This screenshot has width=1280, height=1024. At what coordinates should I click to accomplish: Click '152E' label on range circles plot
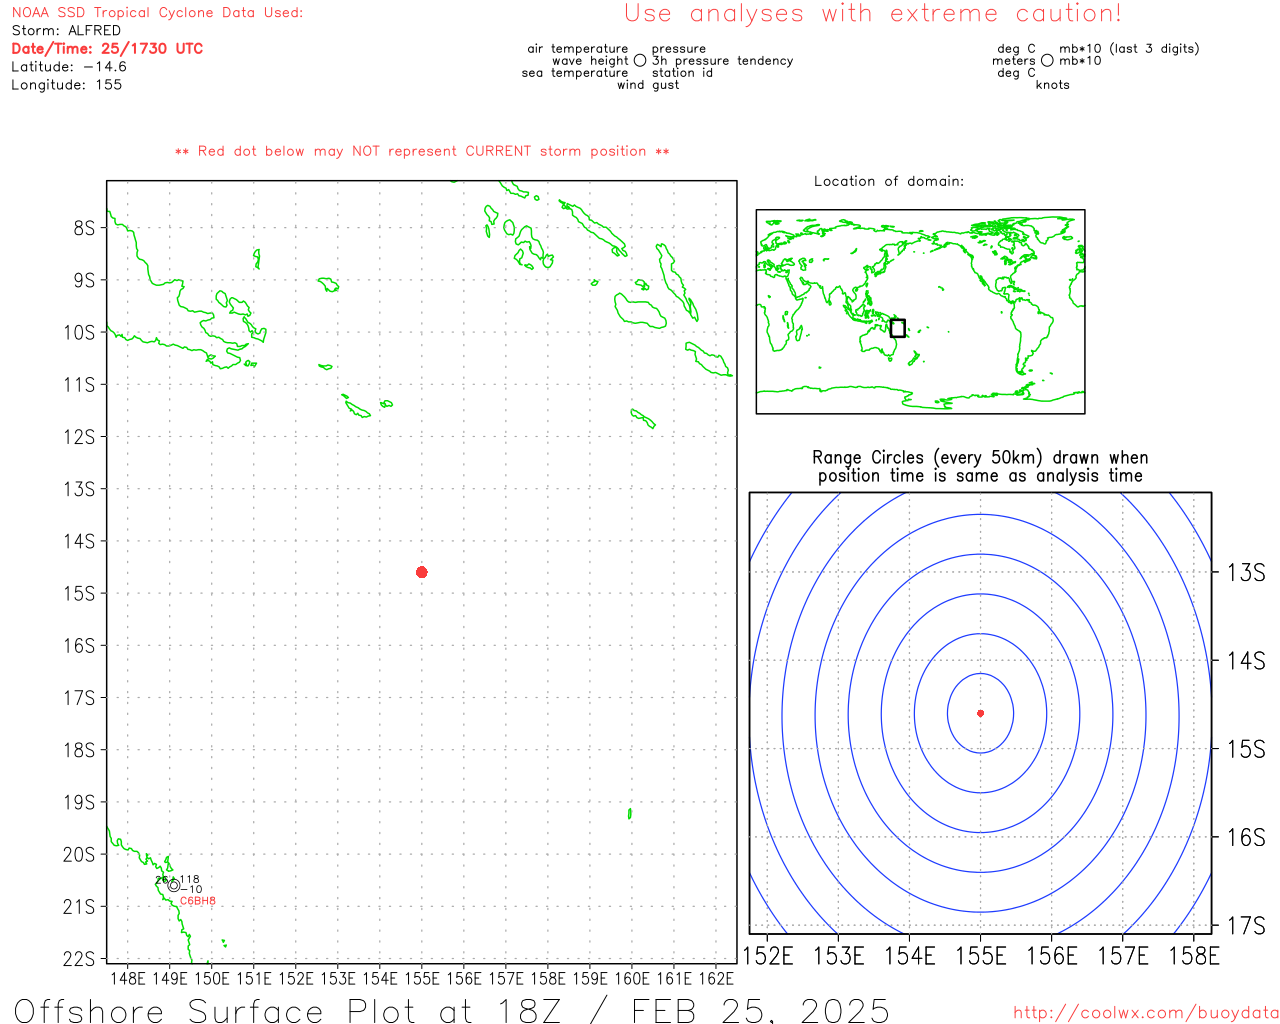(768, 956)
